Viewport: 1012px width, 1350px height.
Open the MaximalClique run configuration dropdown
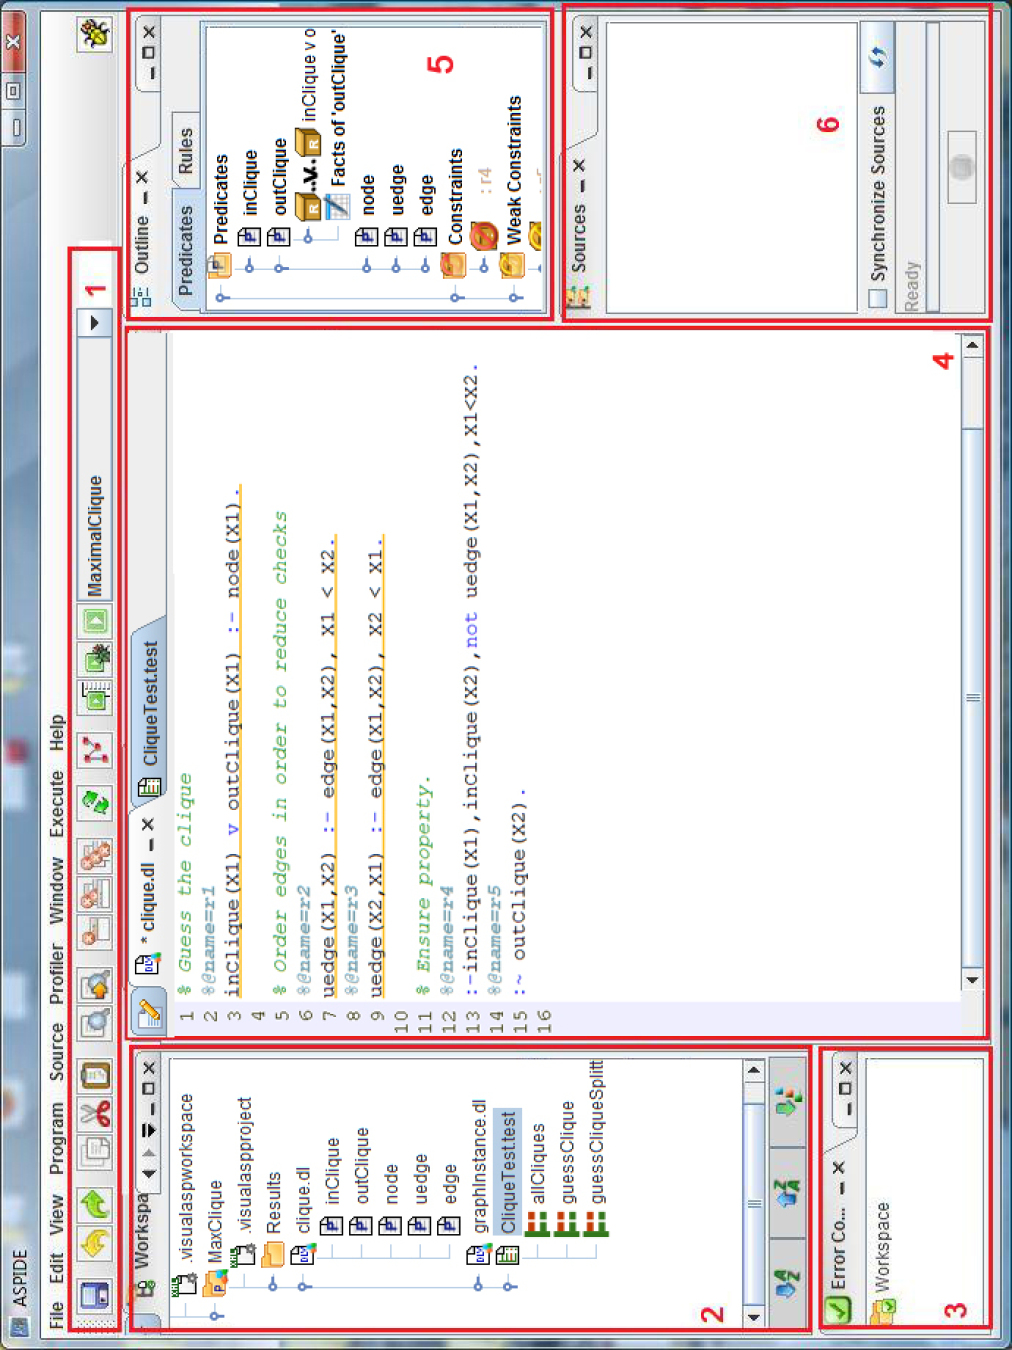(x=94, y=322)
